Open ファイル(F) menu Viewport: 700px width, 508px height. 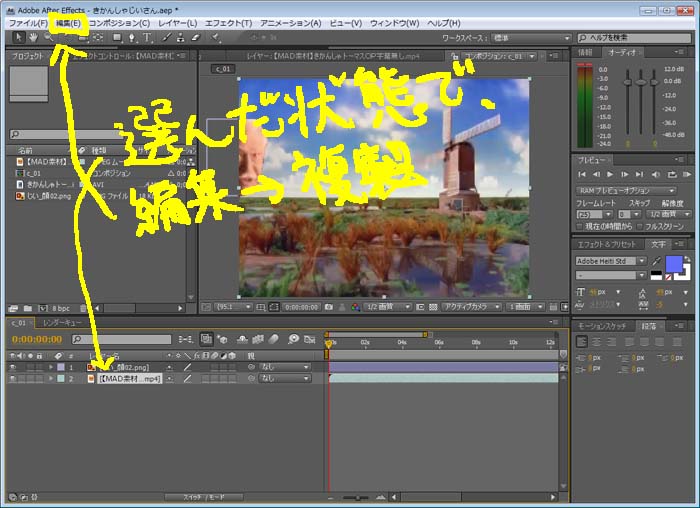coord(28,23)
